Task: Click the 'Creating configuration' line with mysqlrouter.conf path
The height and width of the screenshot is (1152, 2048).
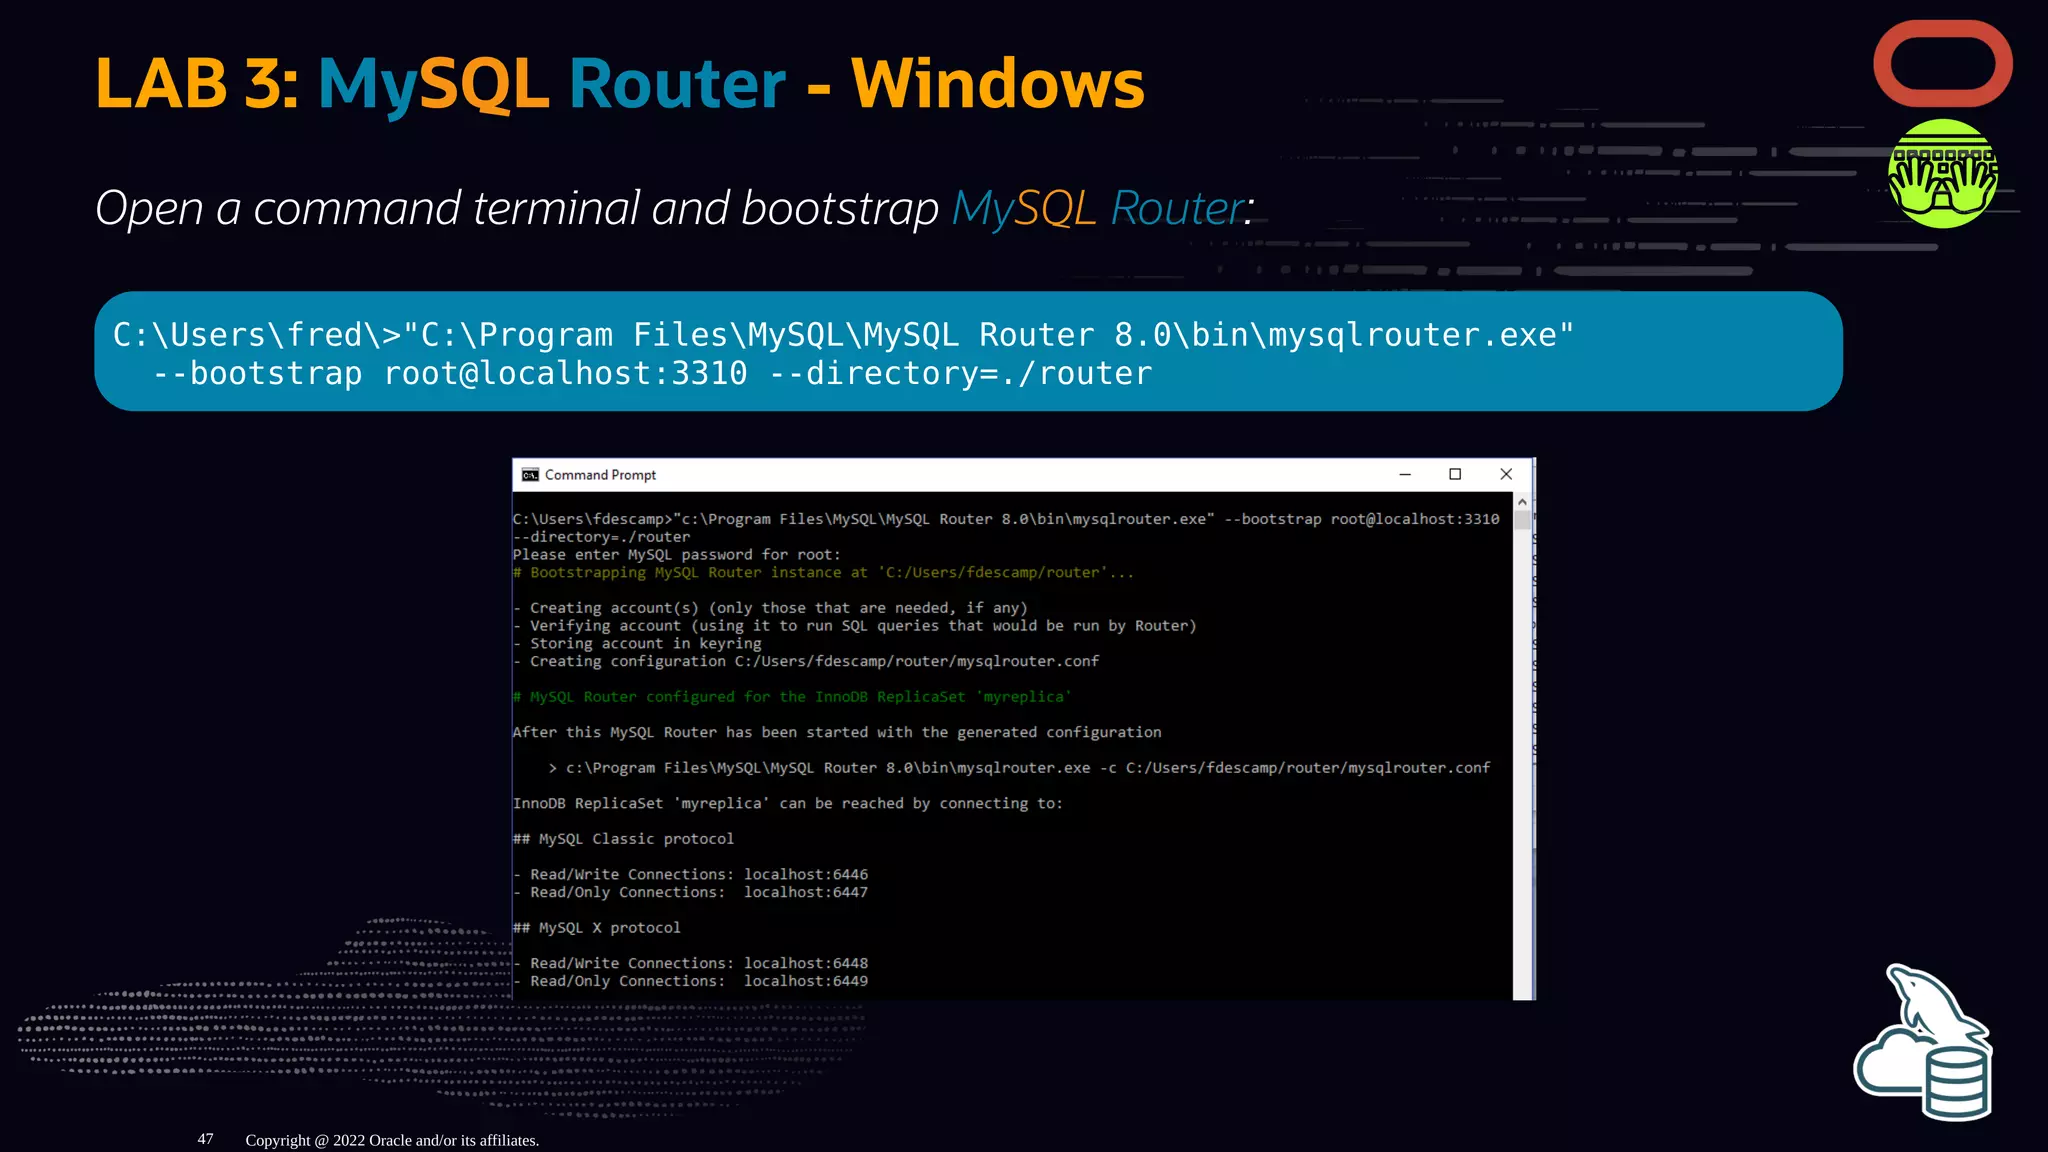Action: click(x=806, y=662)
